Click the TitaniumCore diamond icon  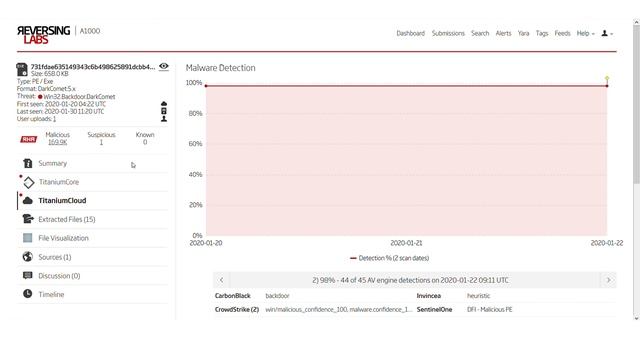click(29, 182)
